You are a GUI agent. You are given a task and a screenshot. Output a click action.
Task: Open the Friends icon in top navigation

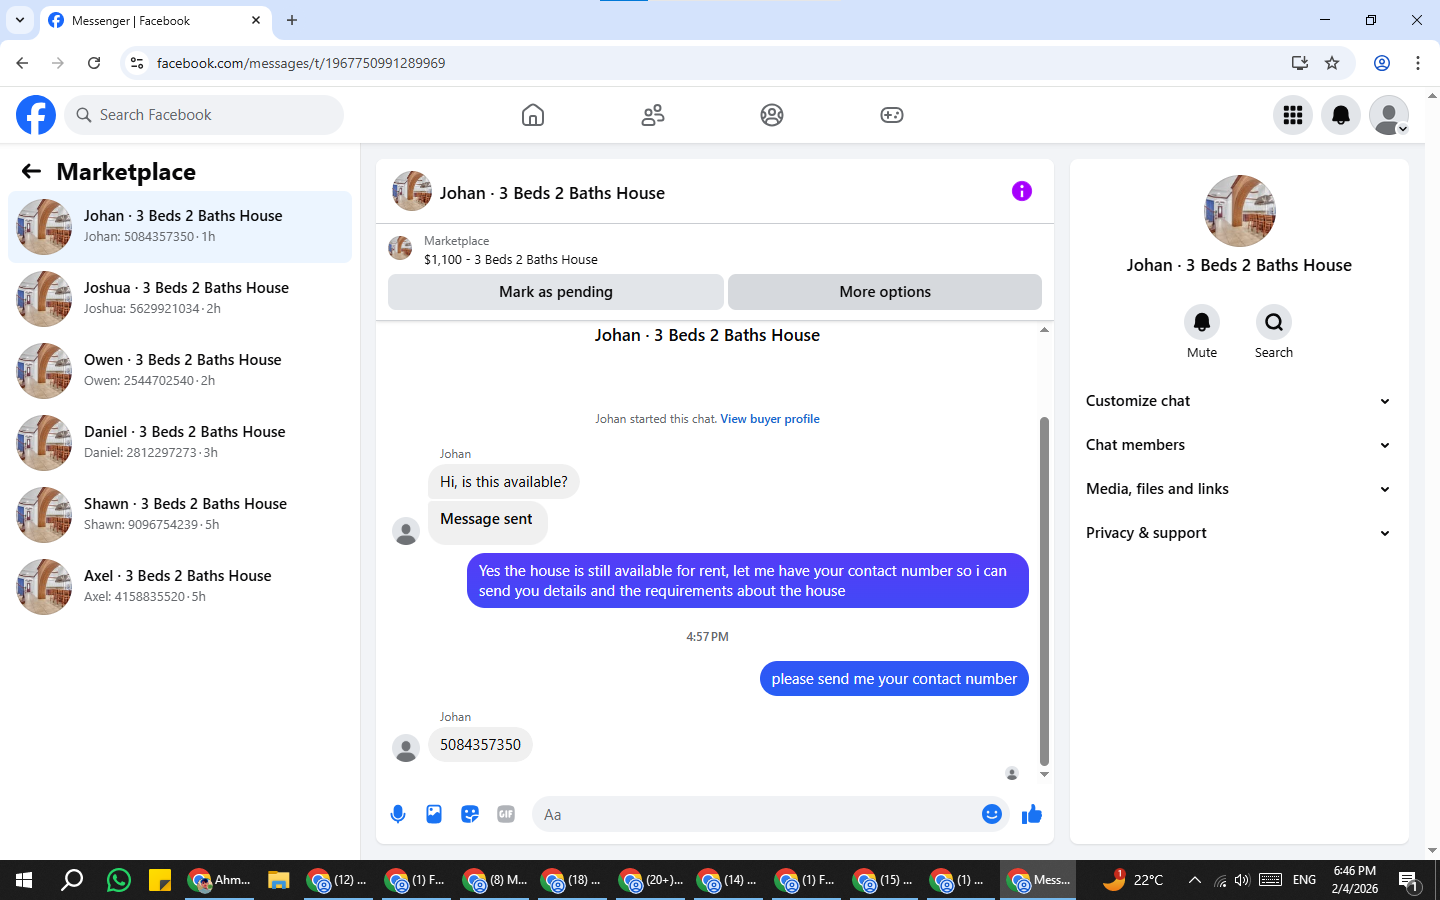653,115
